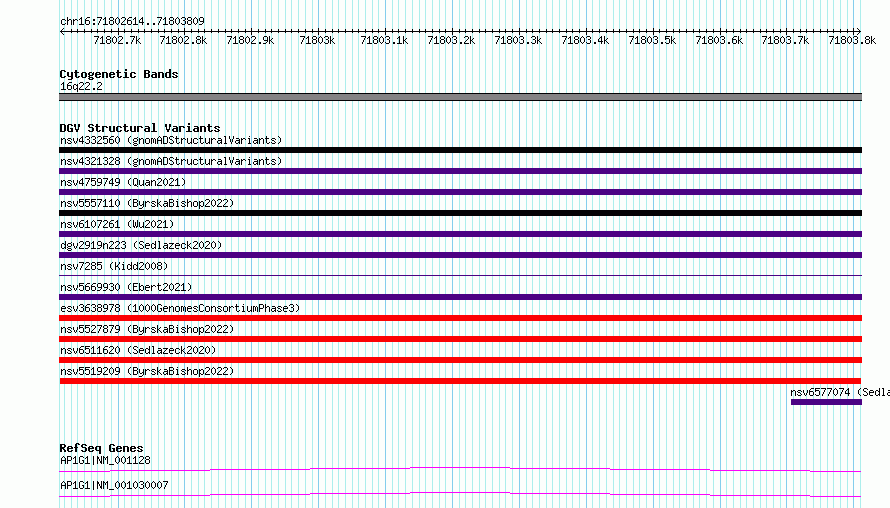Viewport: 890px width, 508px height.
Task: Click the 71803.6k ruler tick label
Action: pyautogui.click(x=719, y=40)
